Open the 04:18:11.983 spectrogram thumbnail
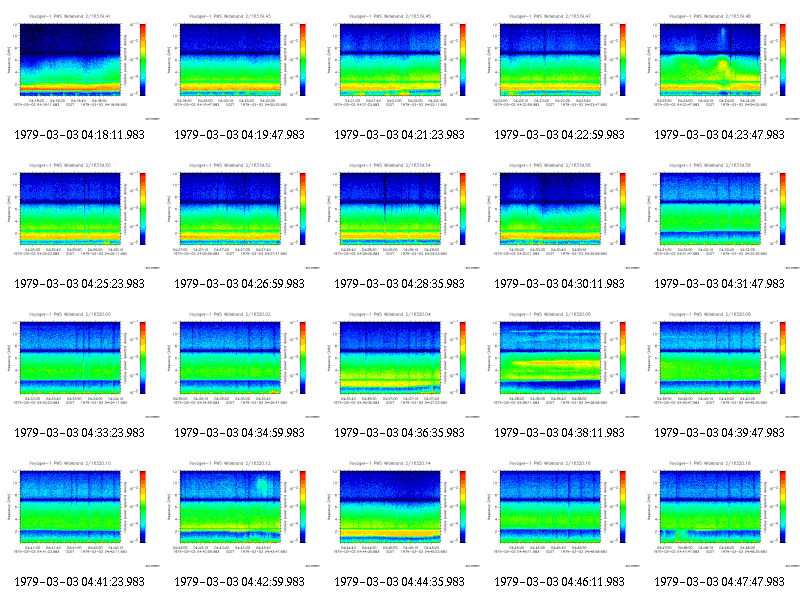The height and width of the screenshot is (596, 800). click(x=80, y=67)
